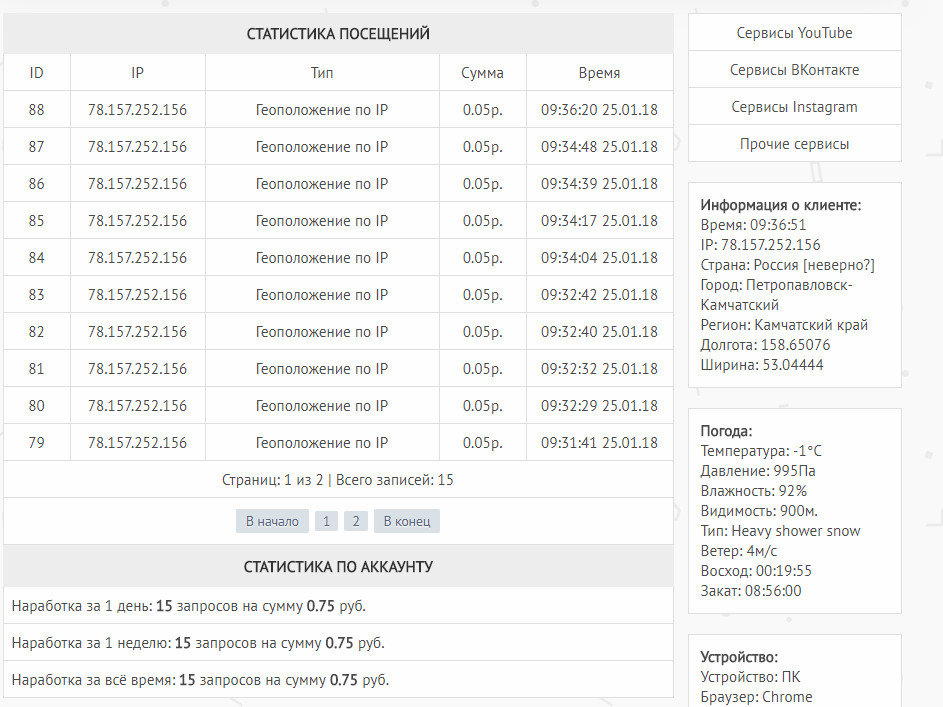Click the Время column header
943x707 pixels.
[x=599, y=73]
